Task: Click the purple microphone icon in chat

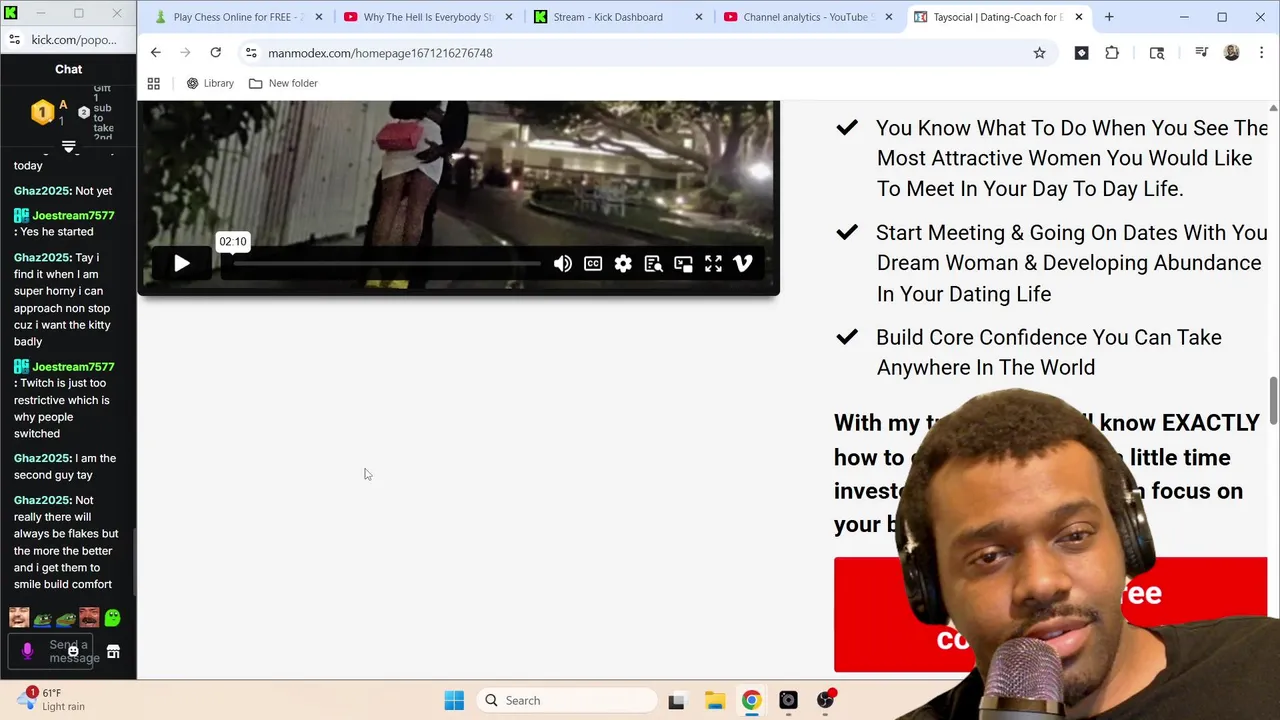Action: coord(27,651)
